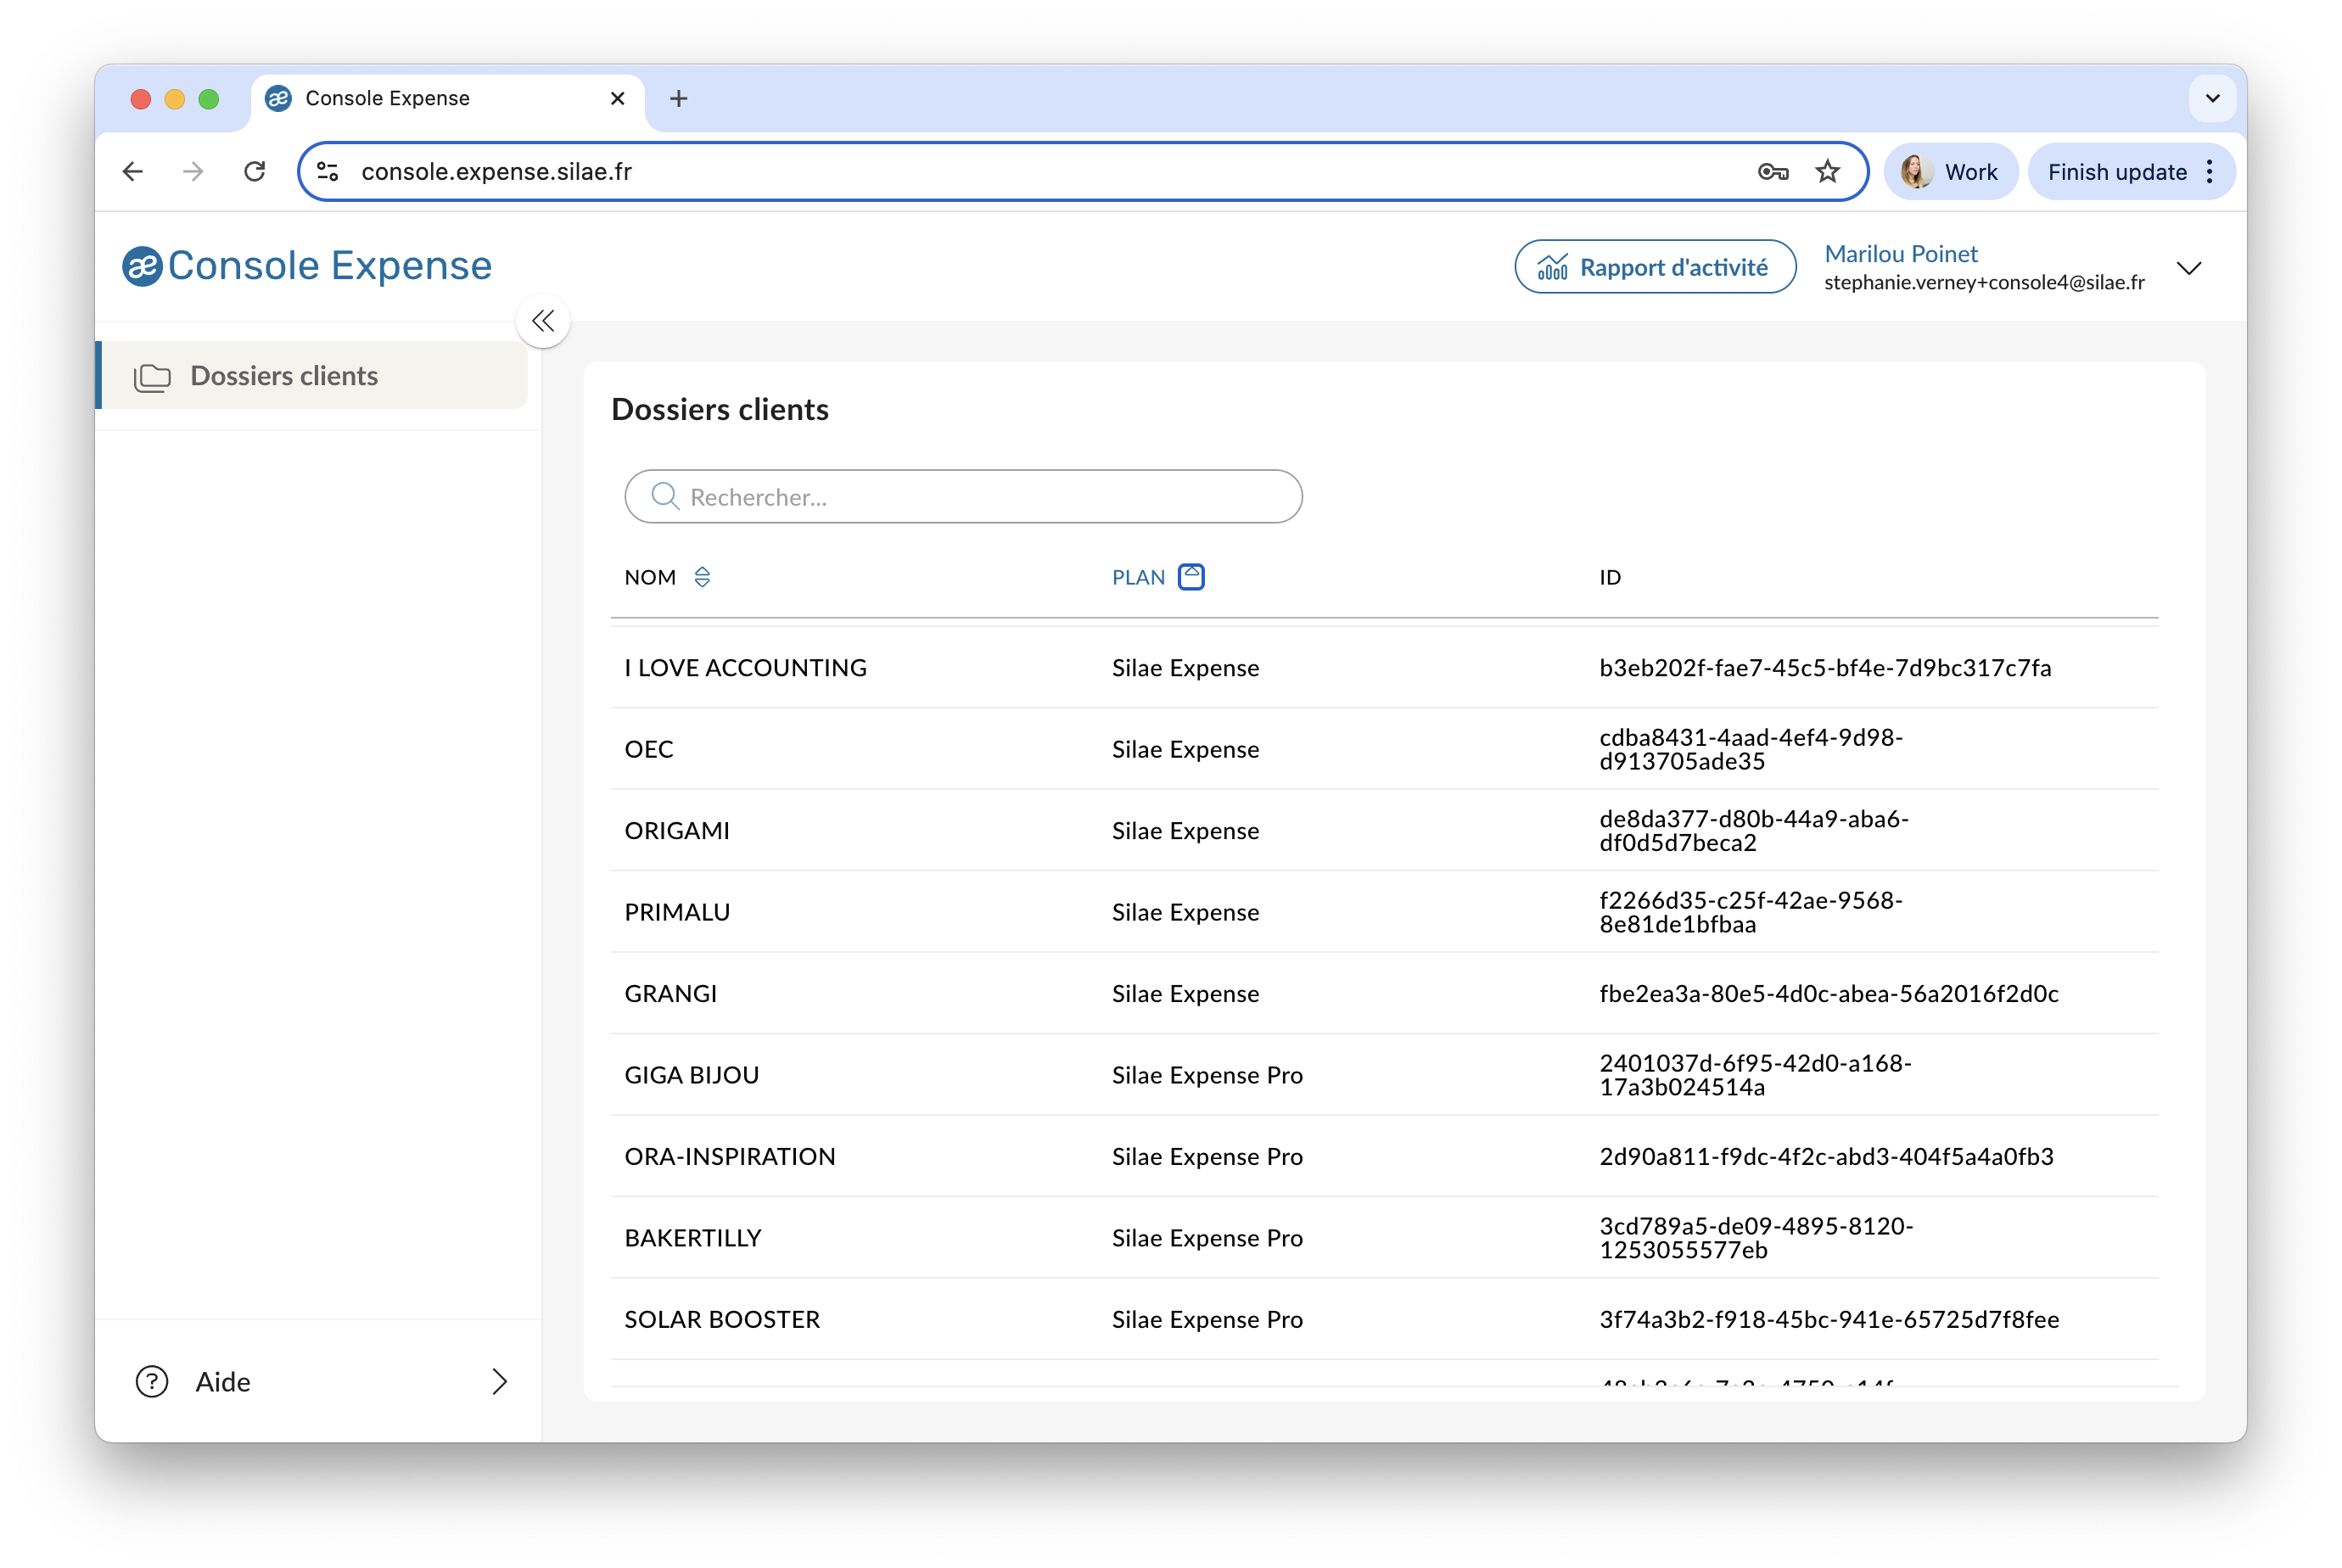Click the Dossiers clients page heading
The image size is (2342, 1568).
[720, 410]
